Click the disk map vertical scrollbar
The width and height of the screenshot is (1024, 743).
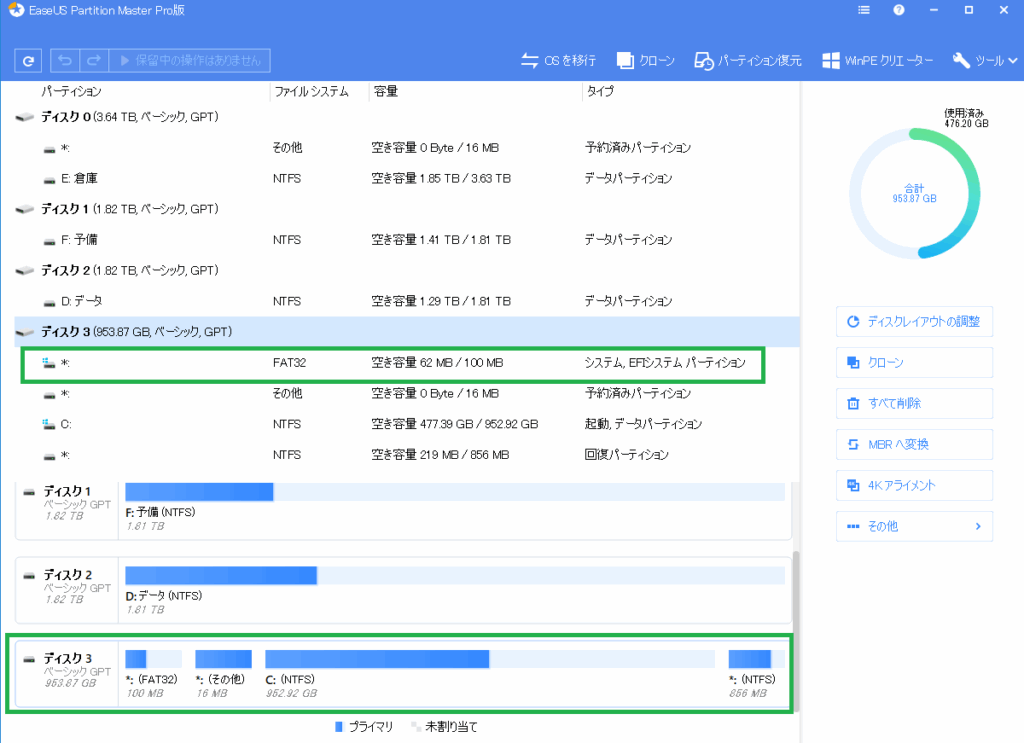pyautogui.click(x=794, y=620)
